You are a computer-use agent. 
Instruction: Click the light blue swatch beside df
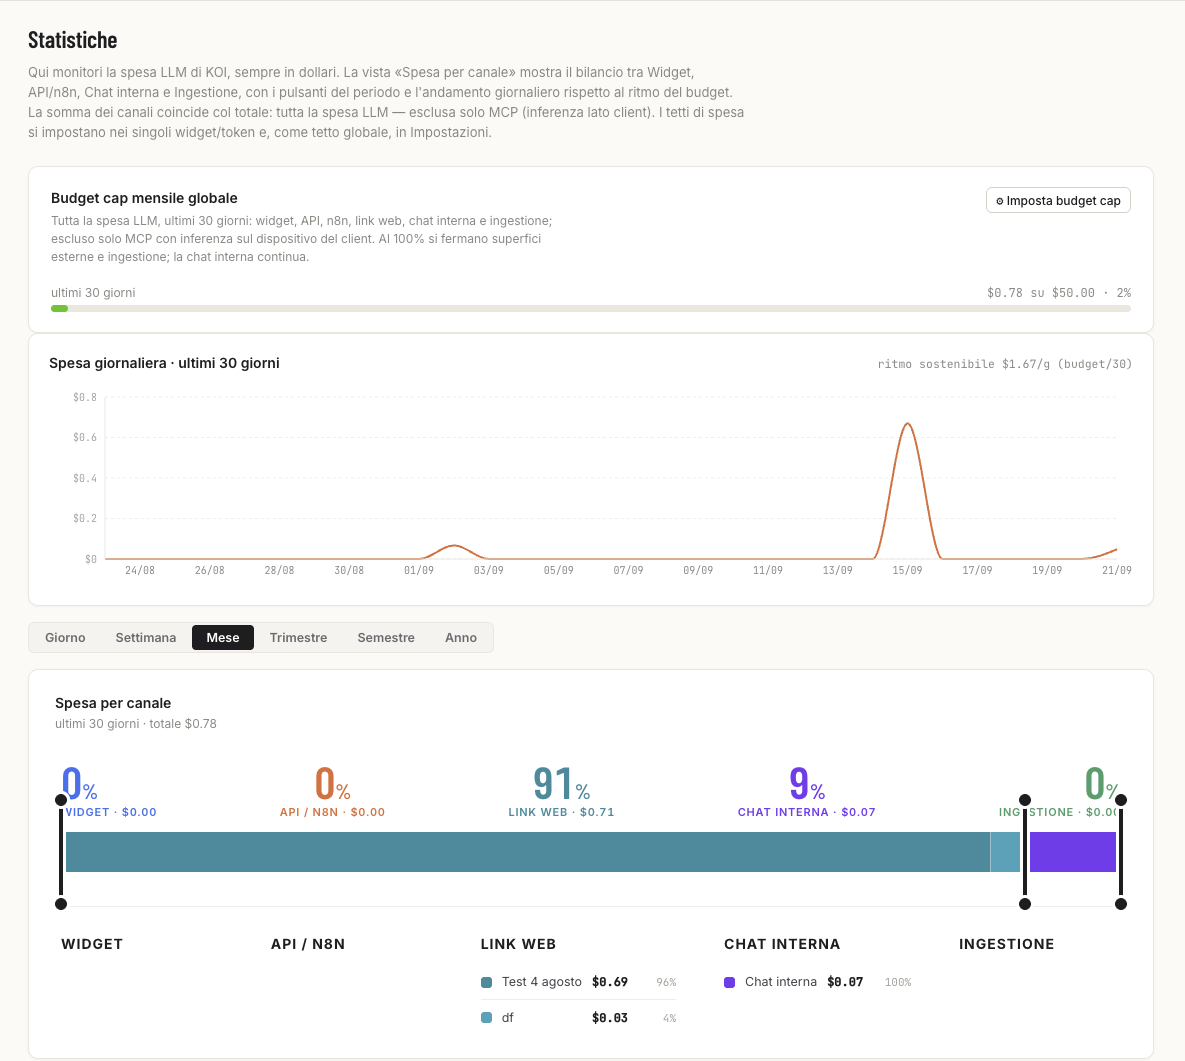(487, 1018)
